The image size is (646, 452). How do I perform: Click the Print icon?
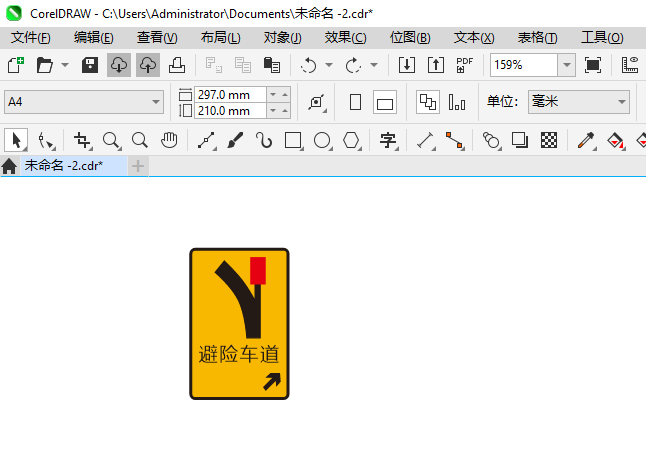177,65
